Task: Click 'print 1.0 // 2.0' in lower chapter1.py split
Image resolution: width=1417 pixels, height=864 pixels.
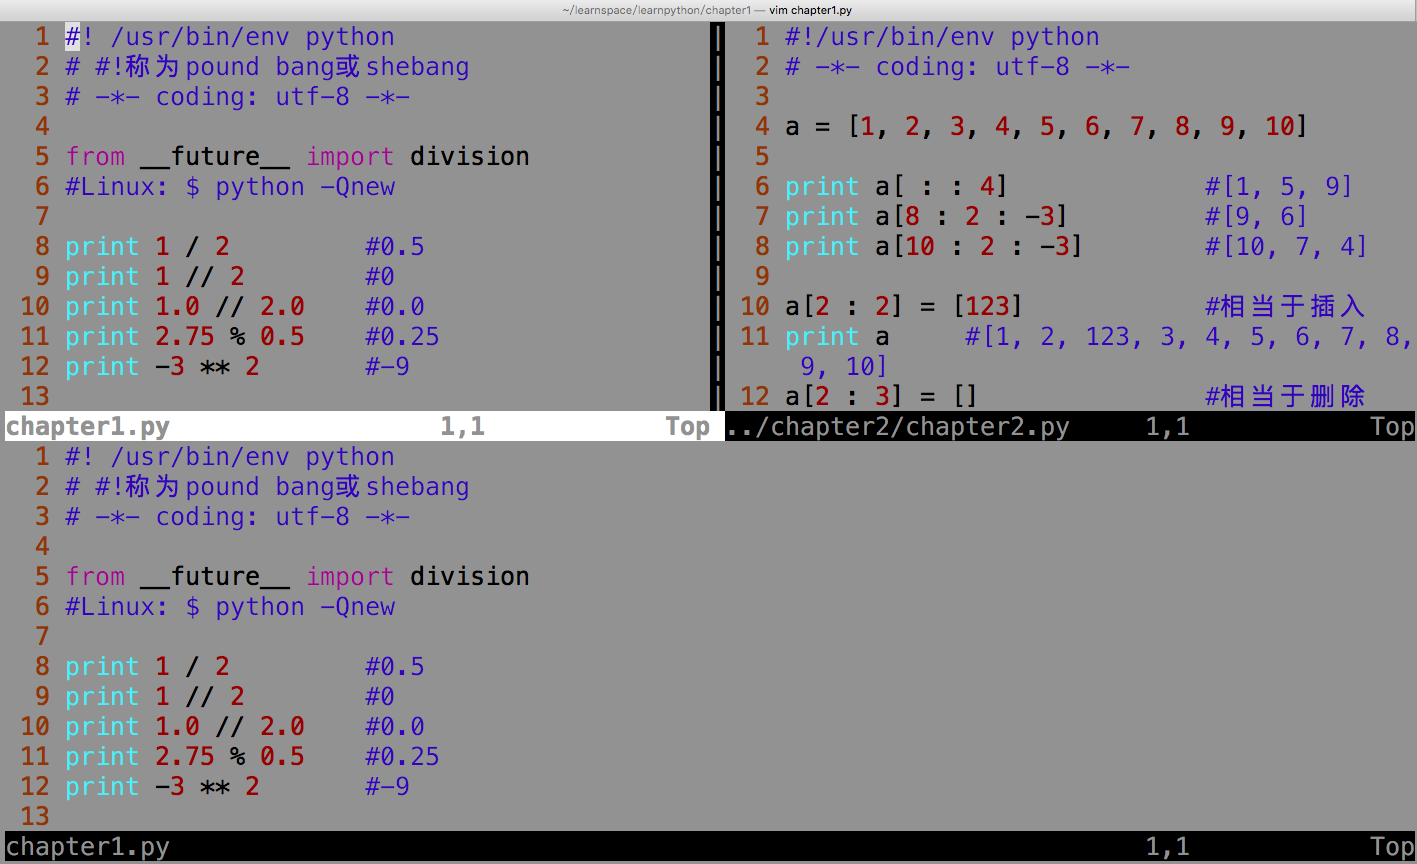Action: click(185, 727)
